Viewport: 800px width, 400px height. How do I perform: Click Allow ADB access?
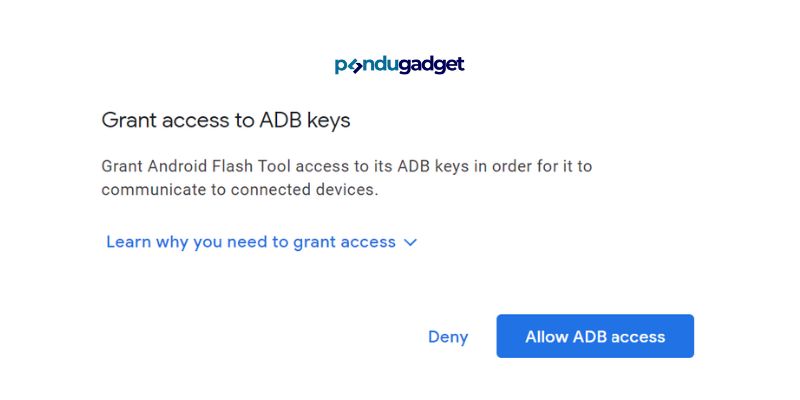coord(595,336)
